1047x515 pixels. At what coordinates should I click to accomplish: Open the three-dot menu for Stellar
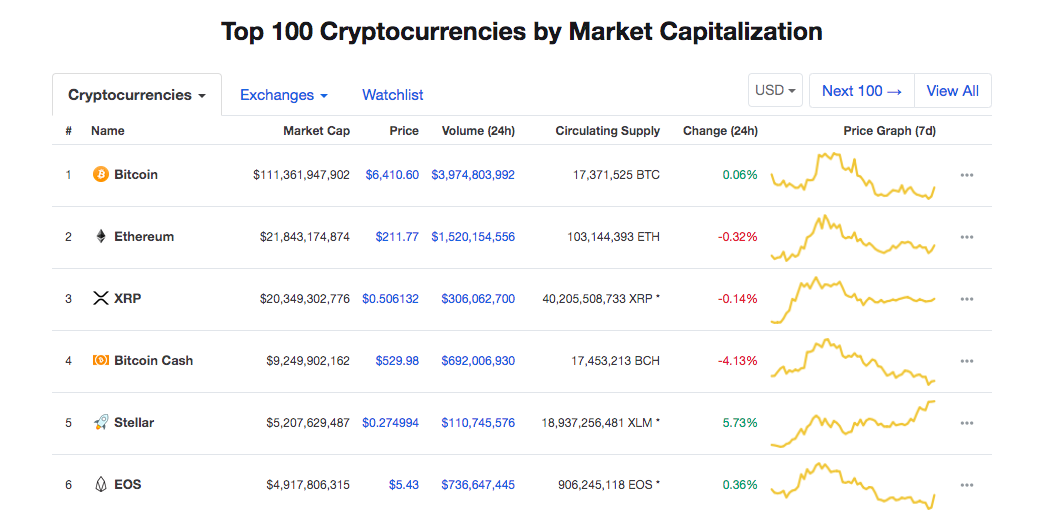tap(966, 423)
